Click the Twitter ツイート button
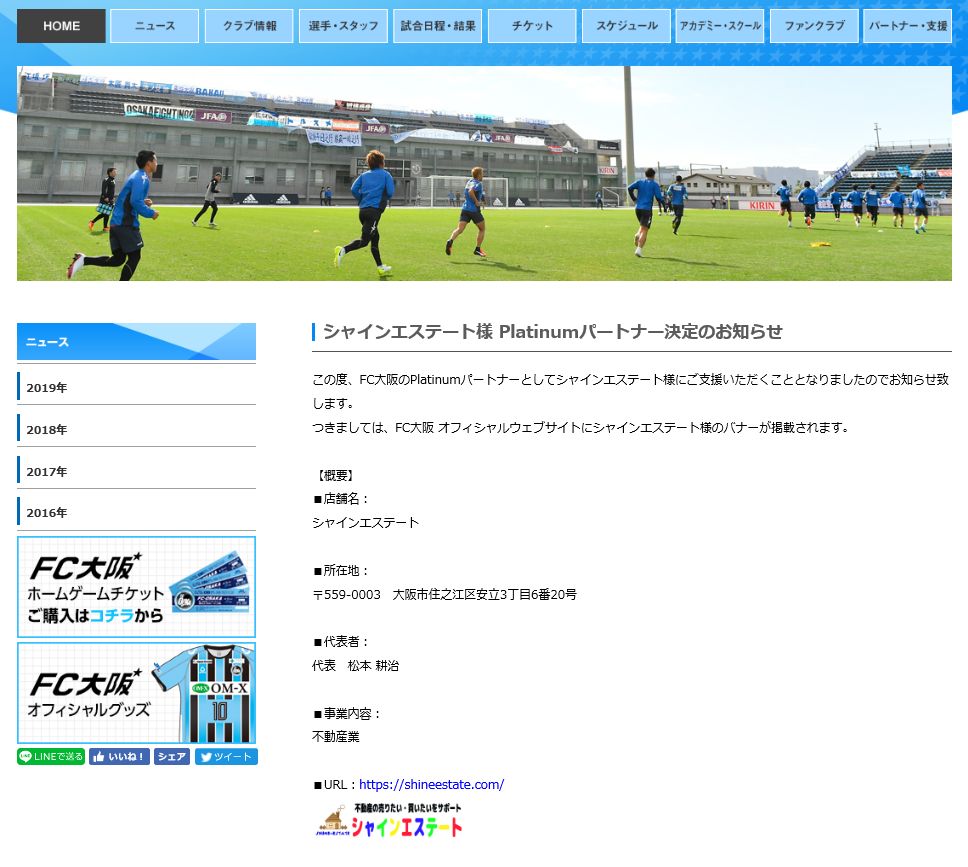 [226, 757]
